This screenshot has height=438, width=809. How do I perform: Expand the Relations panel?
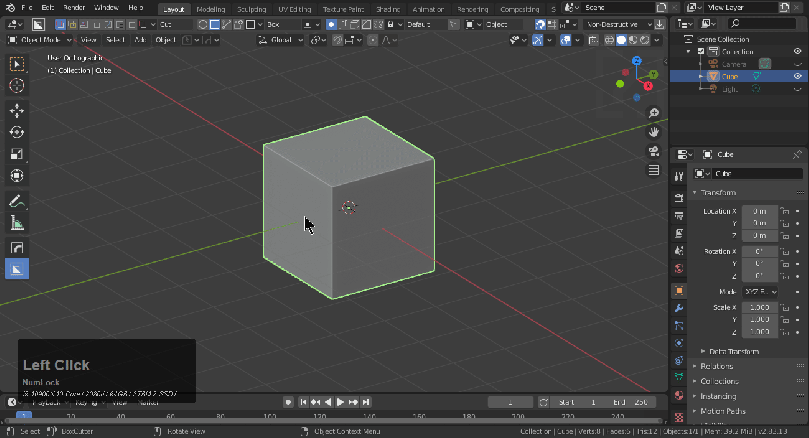[718, 366]
